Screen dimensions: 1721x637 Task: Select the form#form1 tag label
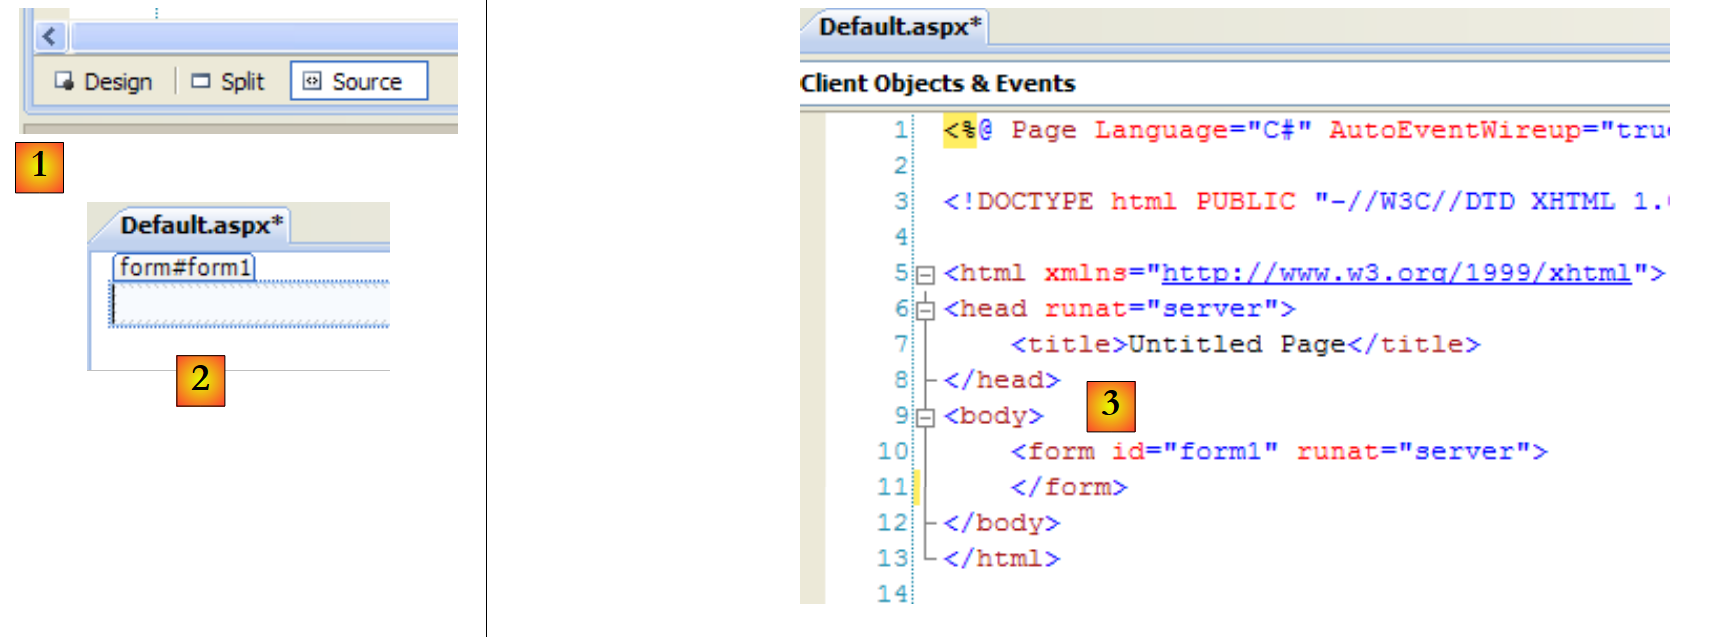coord(184,267)
